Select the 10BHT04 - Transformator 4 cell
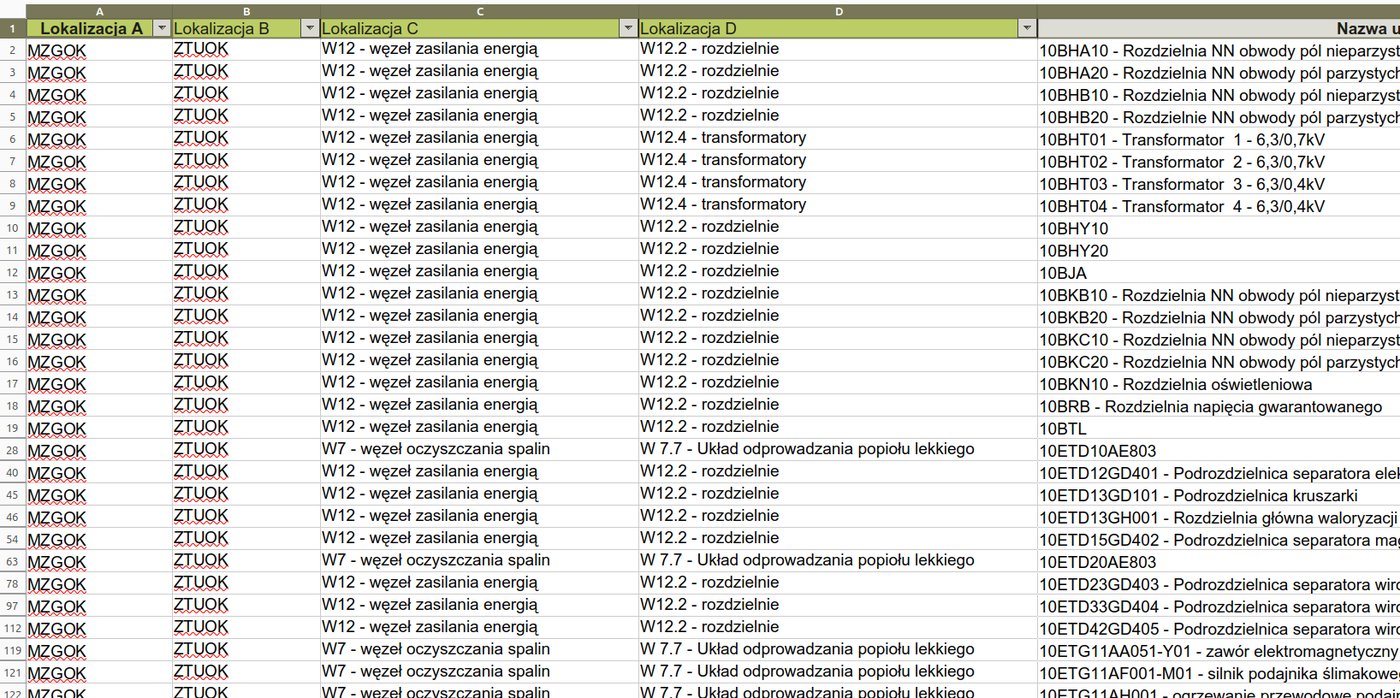Viewport: 1400px width, 698px height. click(x=1218, y=206)
